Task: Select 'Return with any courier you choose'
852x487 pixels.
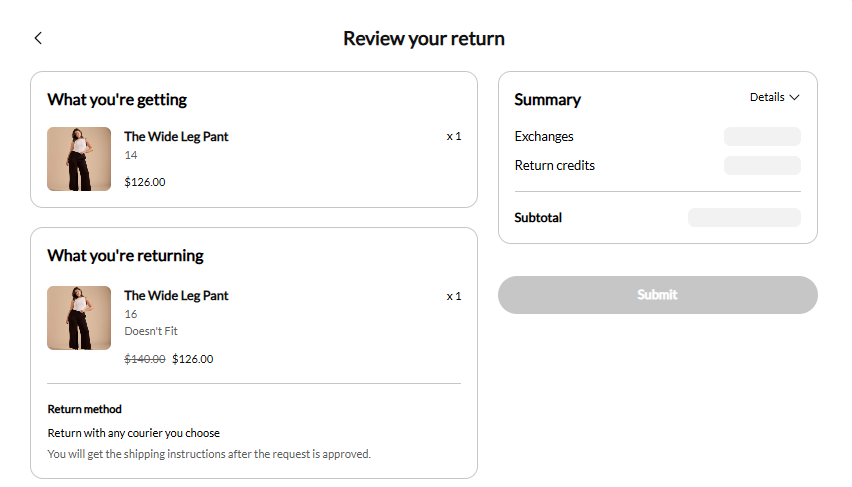Action: (134, 433)
